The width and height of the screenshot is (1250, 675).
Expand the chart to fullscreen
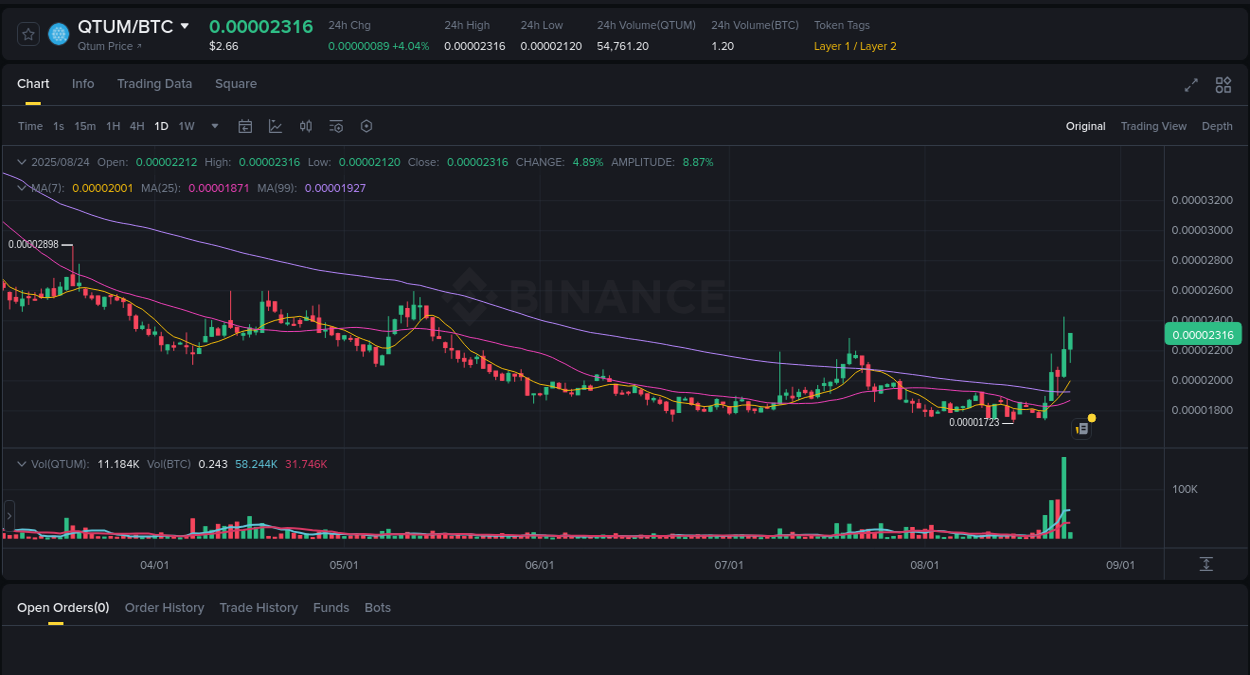point(1190,86)
